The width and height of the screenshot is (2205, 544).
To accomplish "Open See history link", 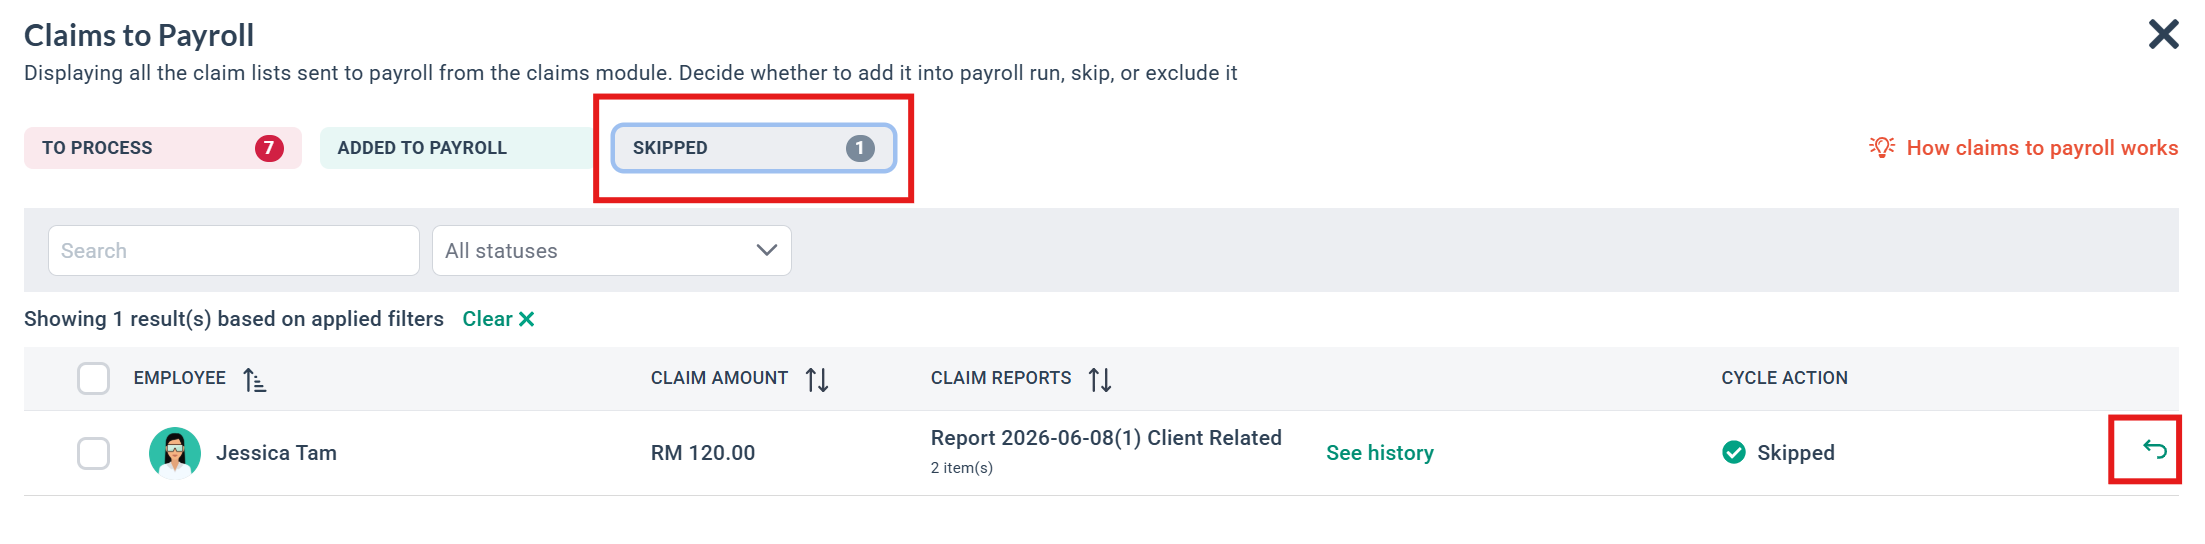I will point(1380,453).
